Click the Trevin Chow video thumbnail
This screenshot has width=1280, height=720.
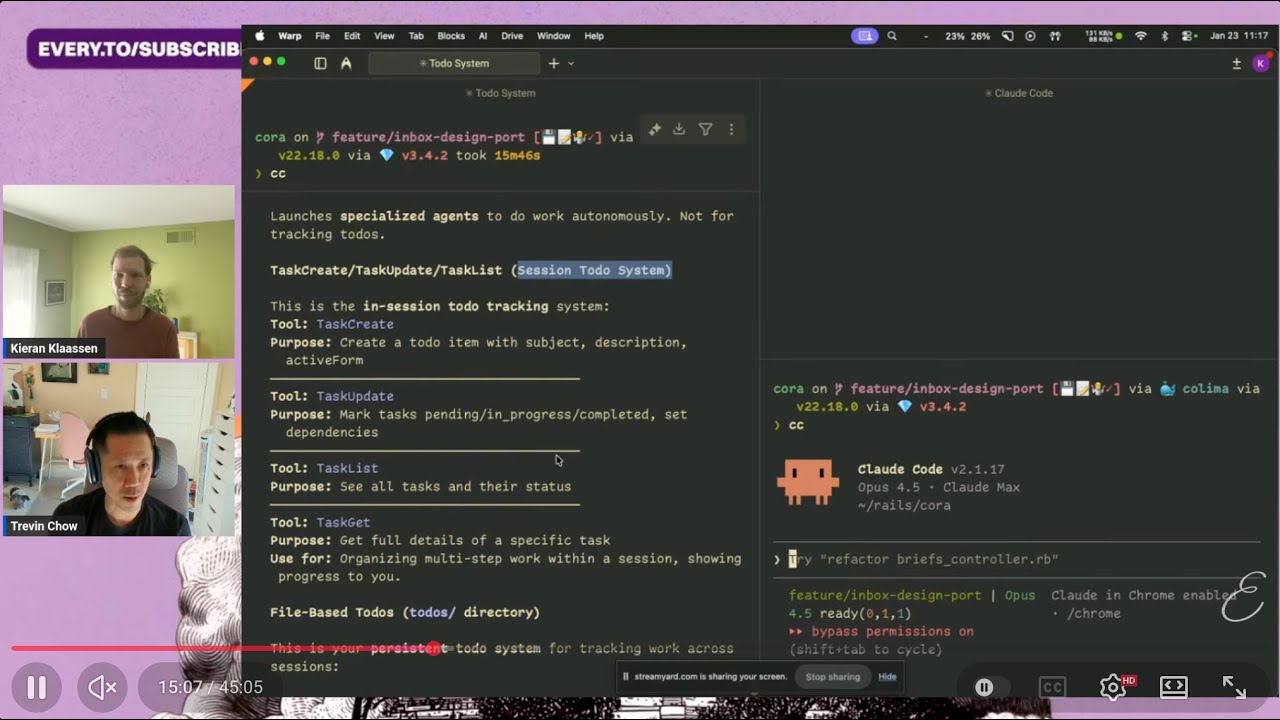coord(119,450)
